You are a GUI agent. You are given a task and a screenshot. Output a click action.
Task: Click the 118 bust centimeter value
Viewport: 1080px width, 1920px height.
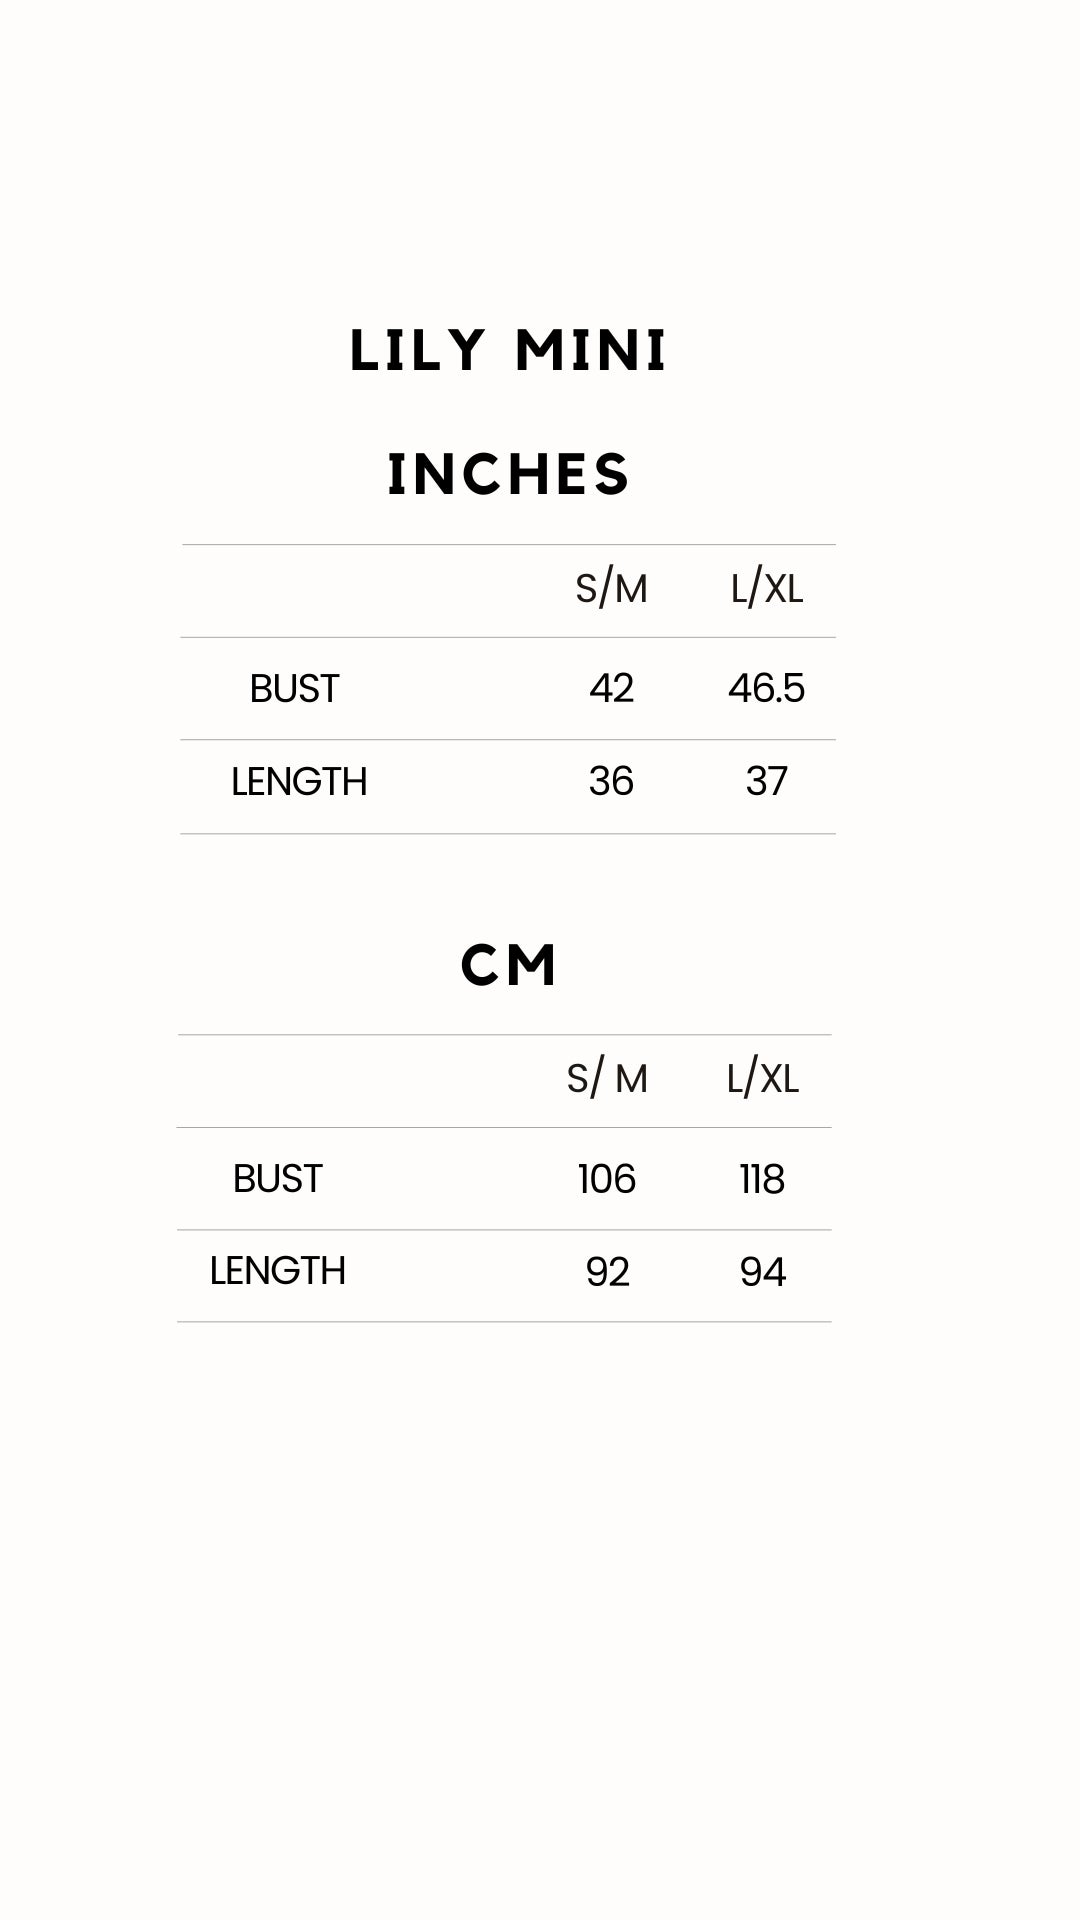[762, 1180]
